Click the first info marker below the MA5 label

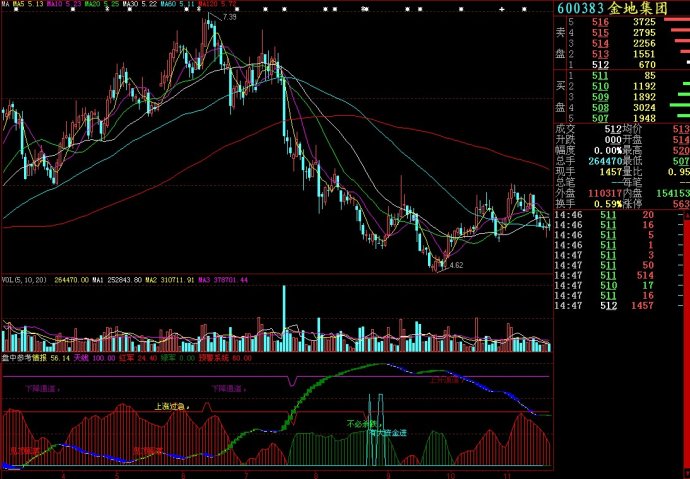tap(16, 9)
